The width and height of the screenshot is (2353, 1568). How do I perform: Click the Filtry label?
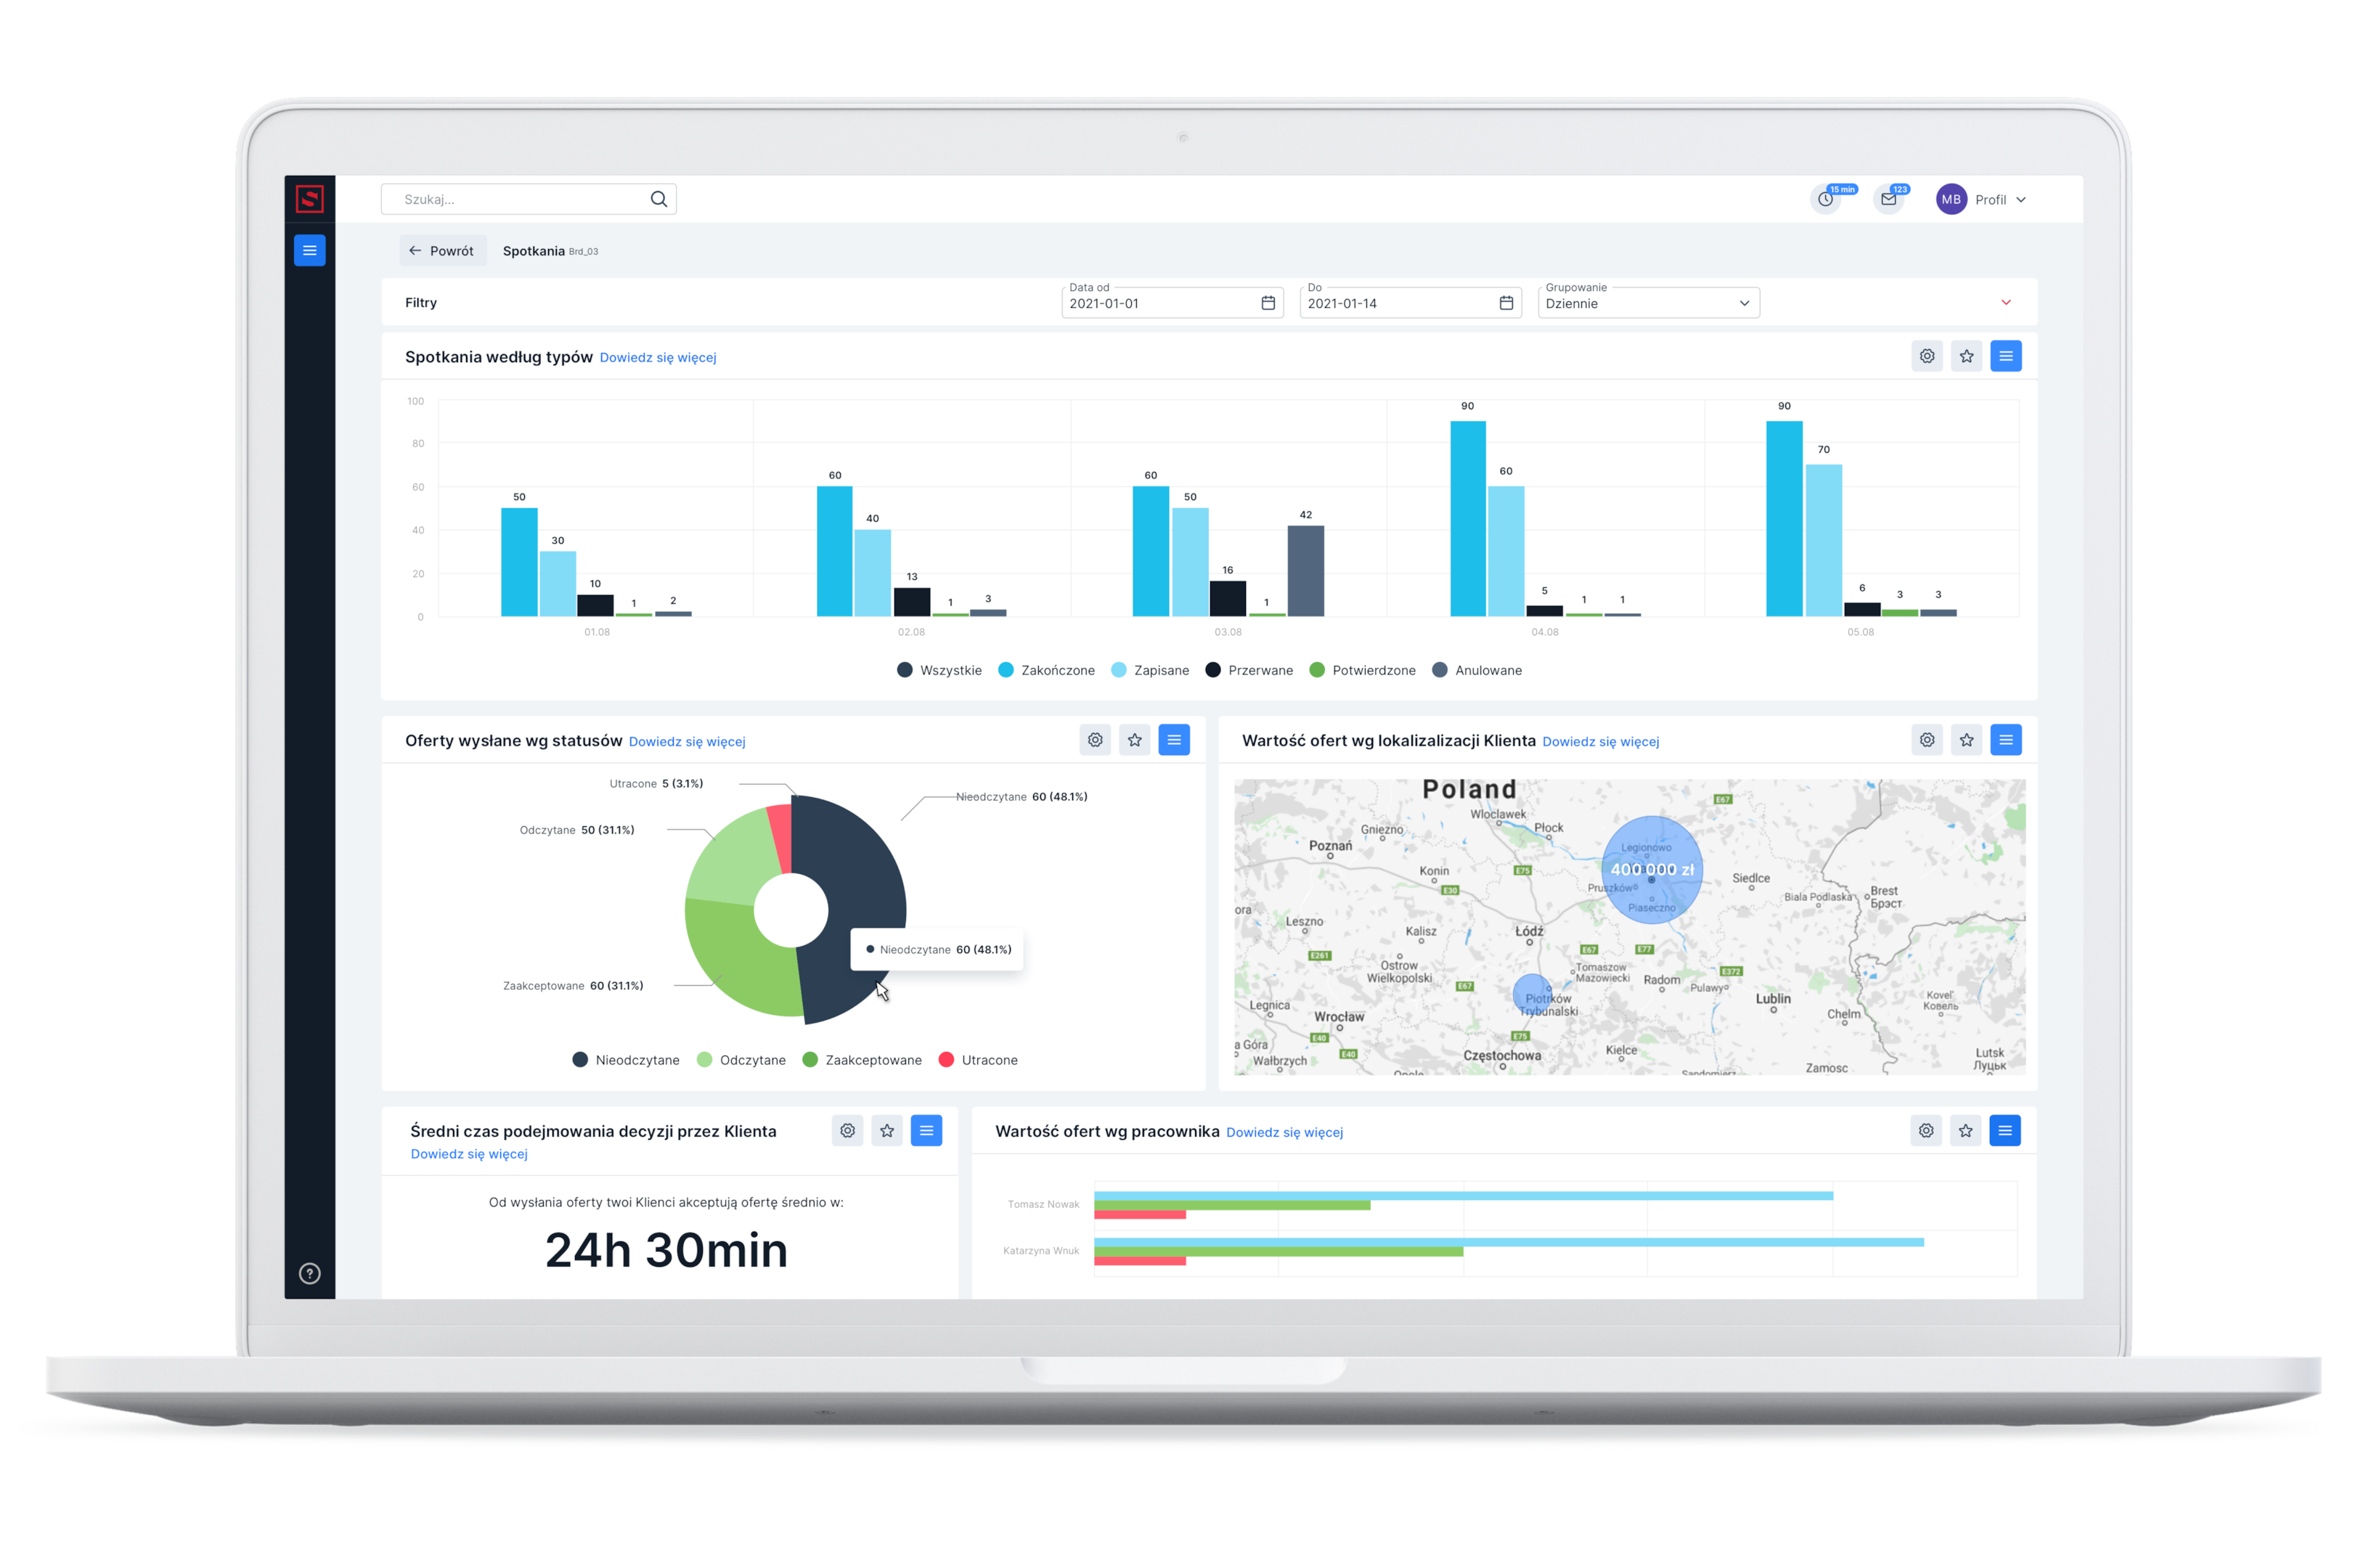(420, 303)
